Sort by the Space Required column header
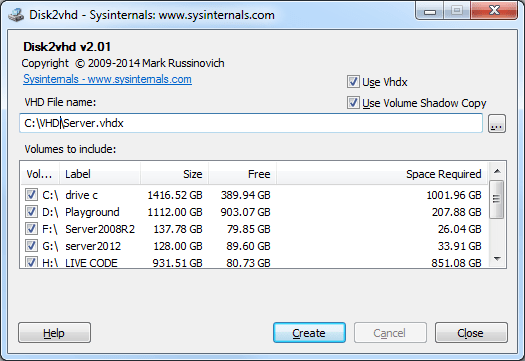Image resolution: width=525 pixels, height=361 pixels. (x=382, y=174)
